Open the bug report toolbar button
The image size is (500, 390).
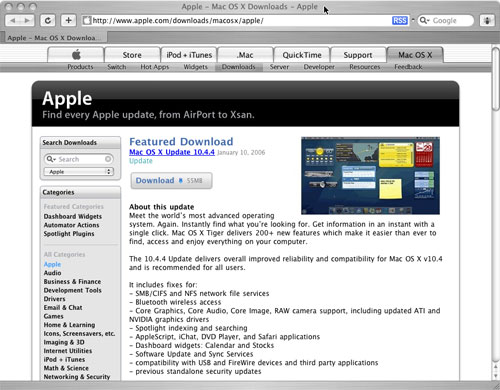[487, 21]
